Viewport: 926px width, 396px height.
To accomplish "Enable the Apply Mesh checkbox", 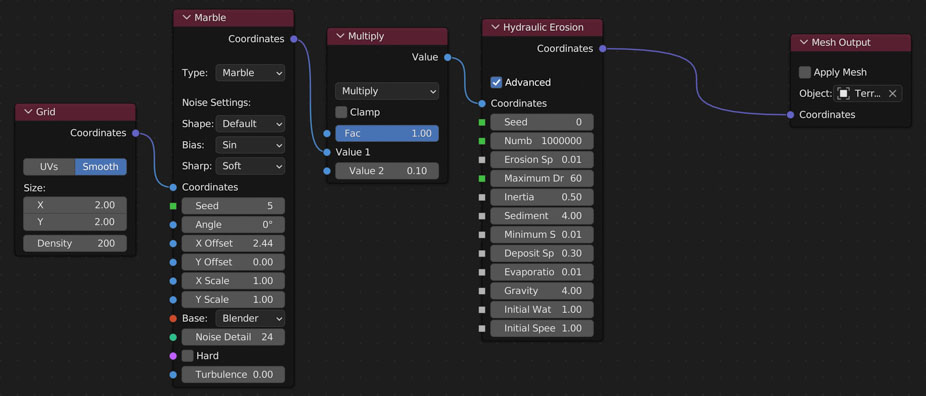I will click(805, 72).
